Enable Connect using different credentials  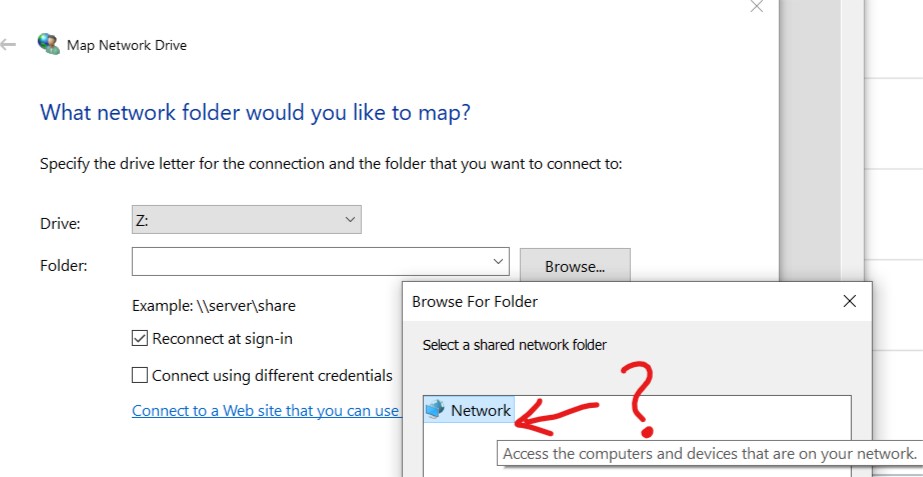tap(140, 375)
